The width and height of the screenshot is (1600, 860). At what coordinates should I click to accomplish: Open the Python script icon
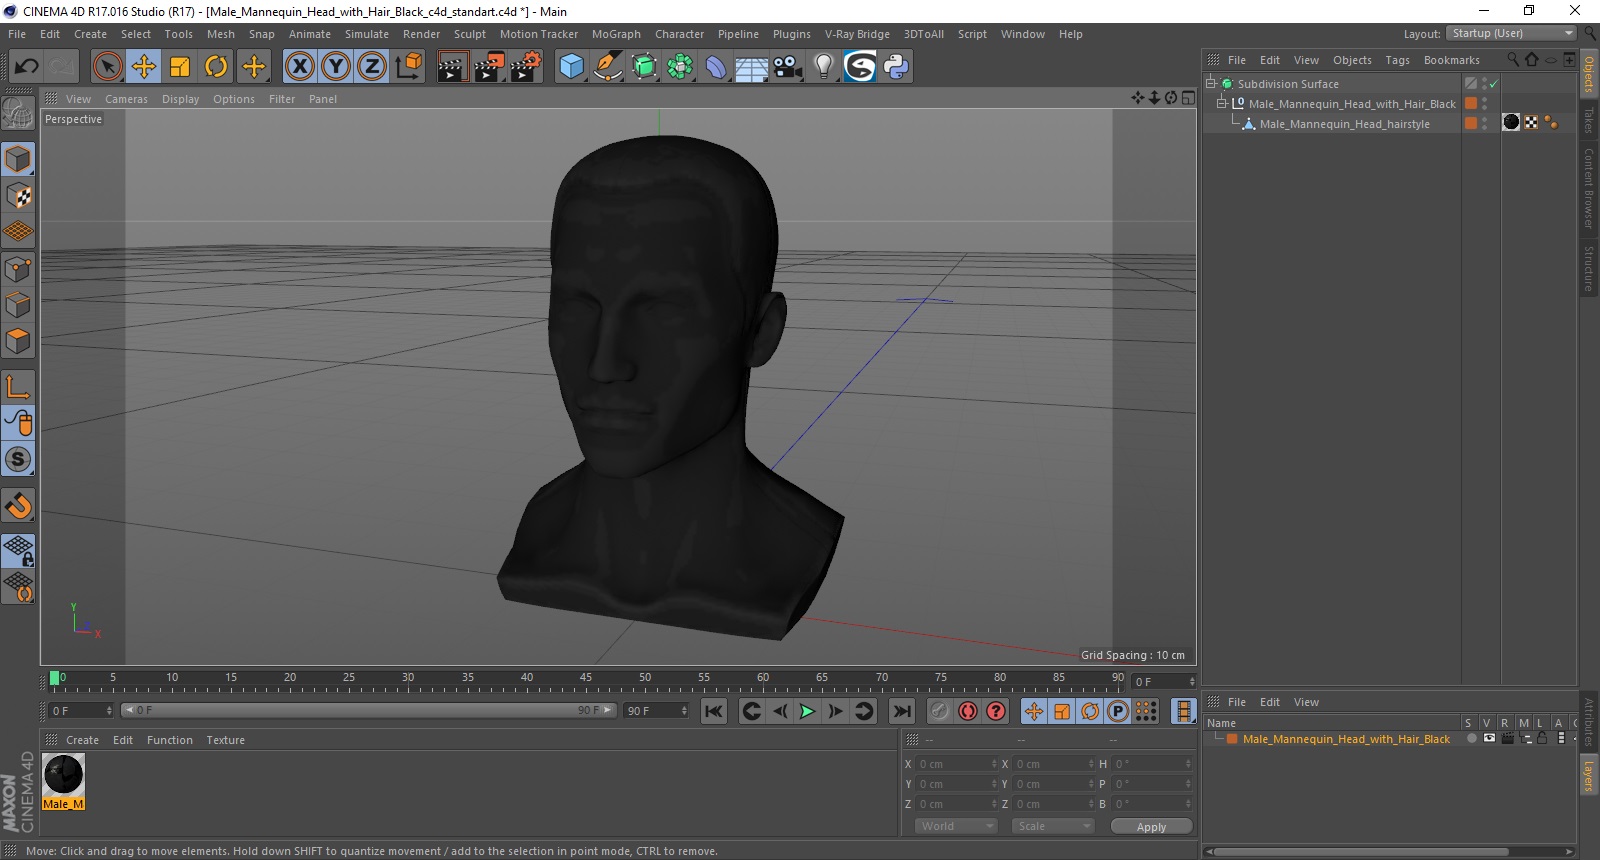(897, 67)
